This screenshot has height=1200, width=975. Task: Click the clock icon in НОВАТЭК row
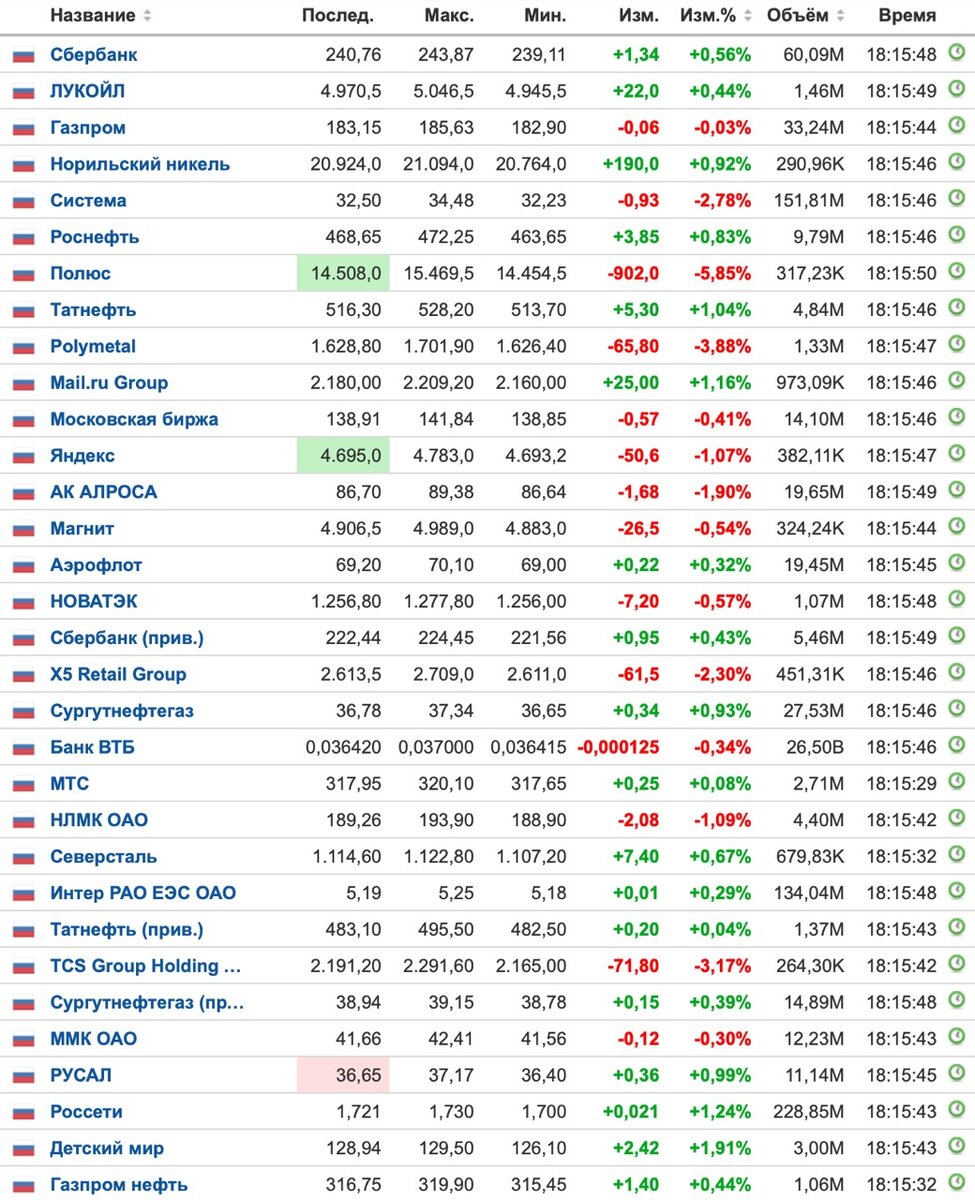tap(956, 600)
